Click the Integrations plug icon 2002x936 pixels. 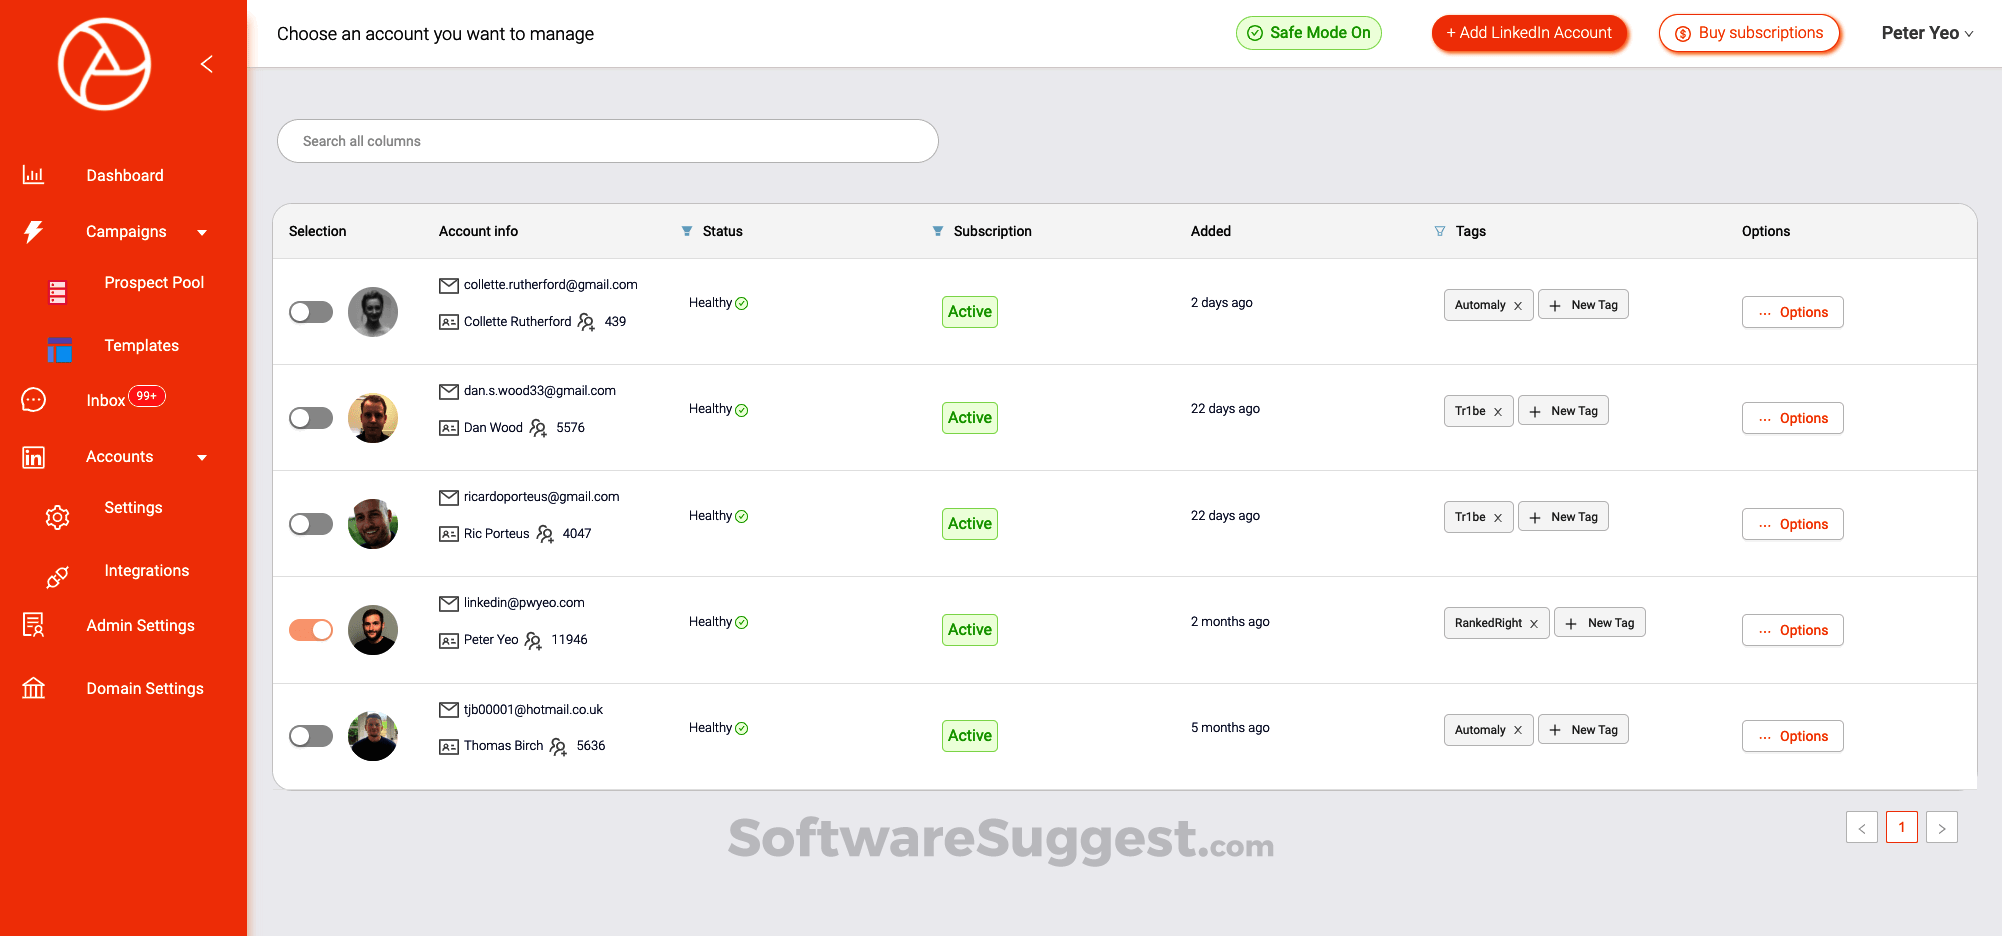coord(57,577)
